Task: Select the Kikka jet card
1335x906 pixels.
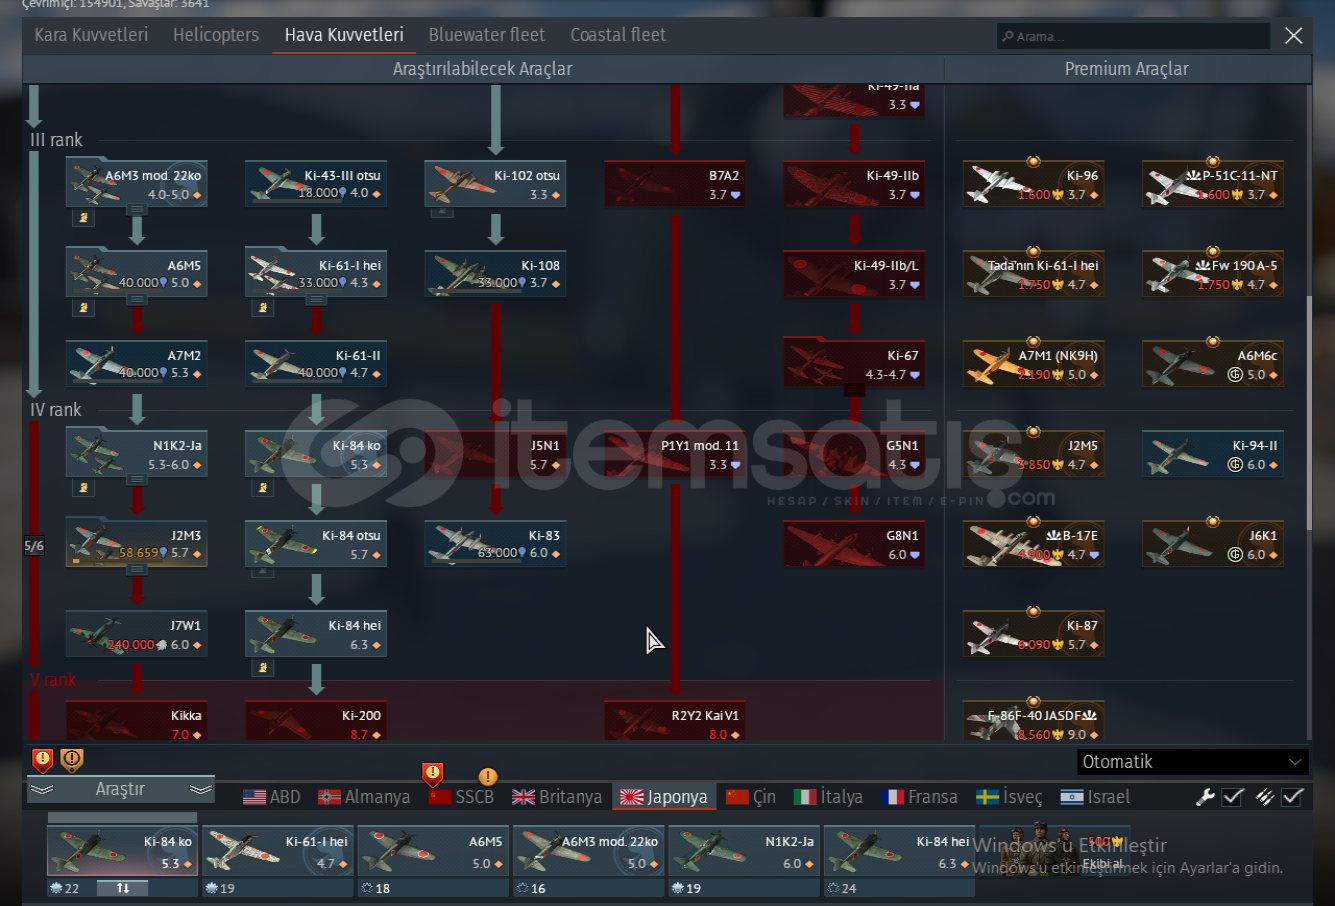Action: tap(137, 721)
